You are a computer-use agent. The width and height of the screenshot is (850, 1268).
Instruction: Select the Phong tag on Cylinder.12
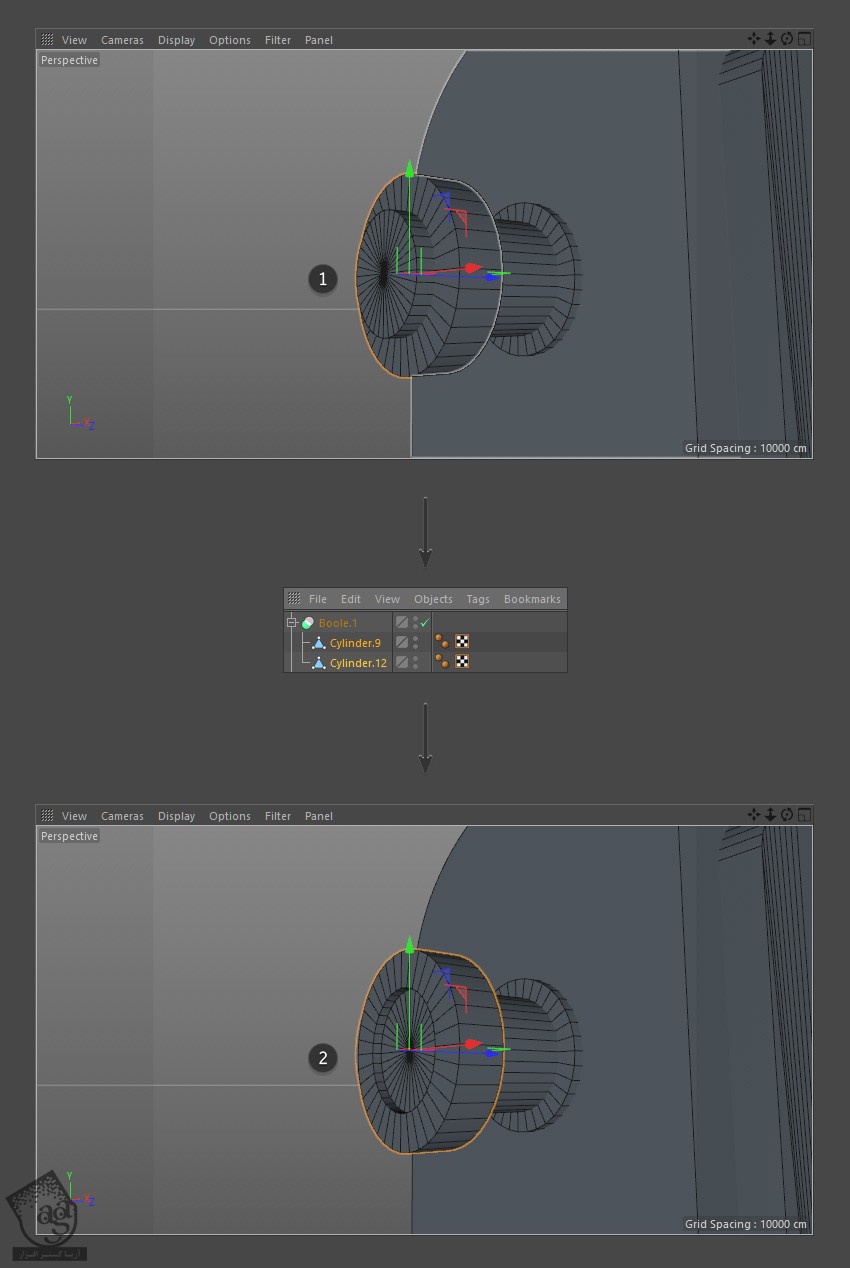pos(442,662)
